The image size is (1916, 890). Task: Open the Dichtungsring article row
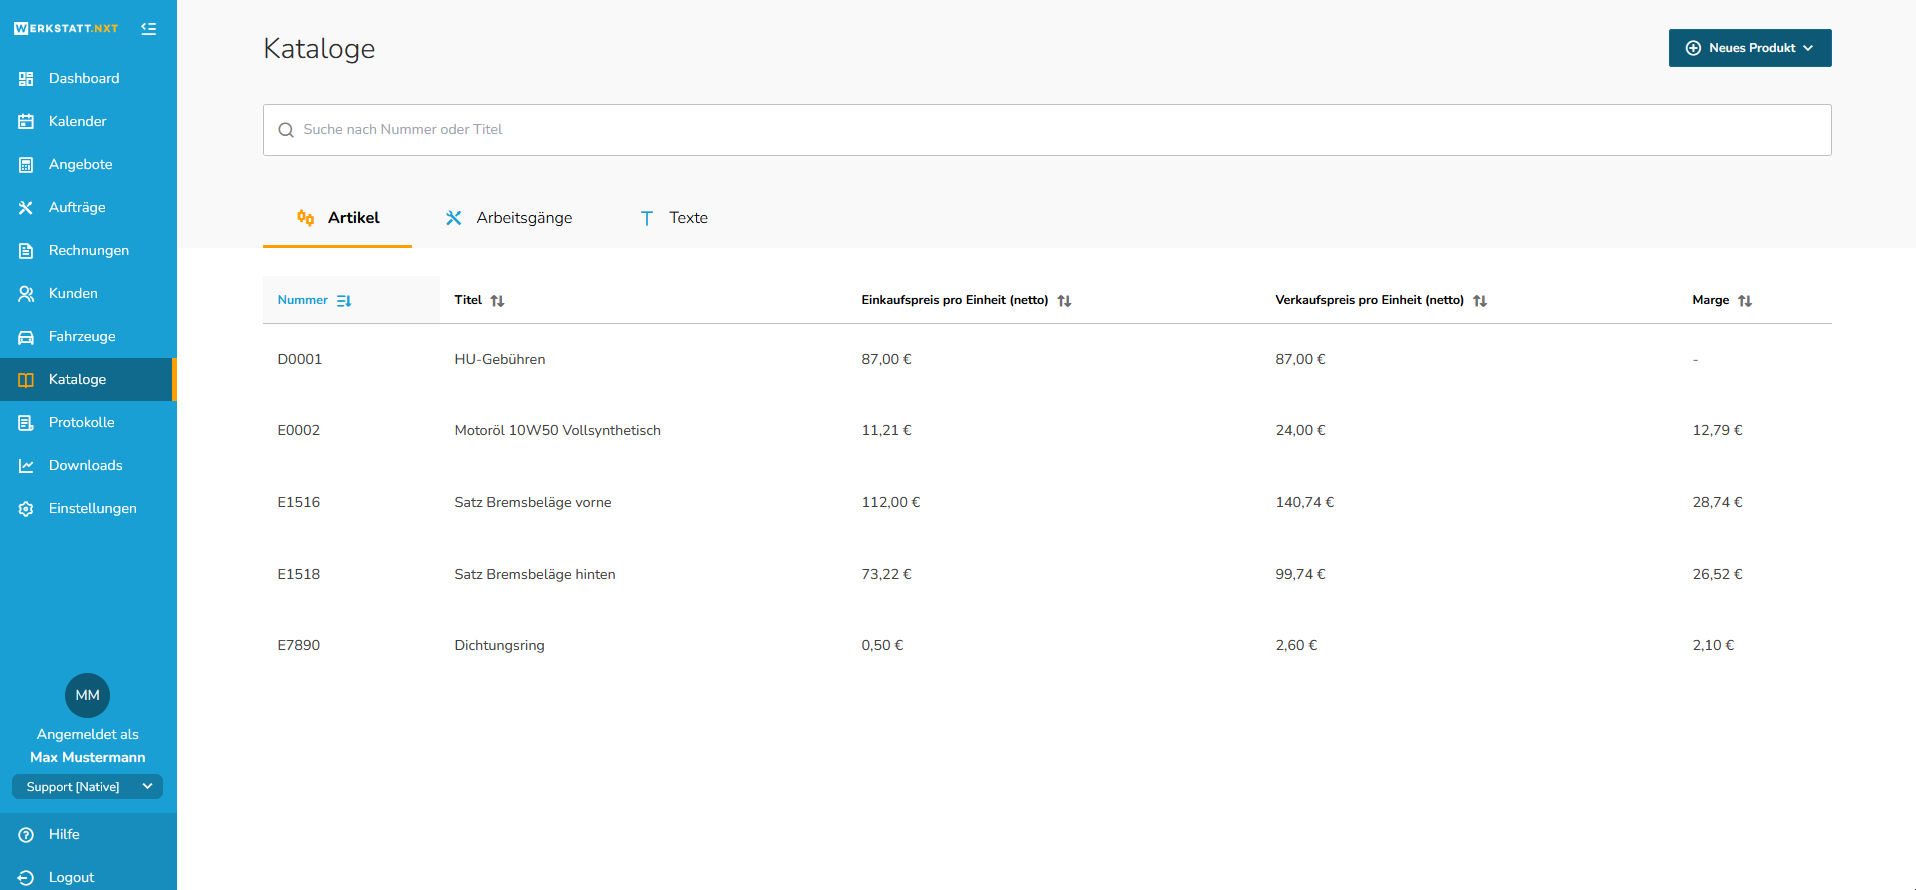1047,646
